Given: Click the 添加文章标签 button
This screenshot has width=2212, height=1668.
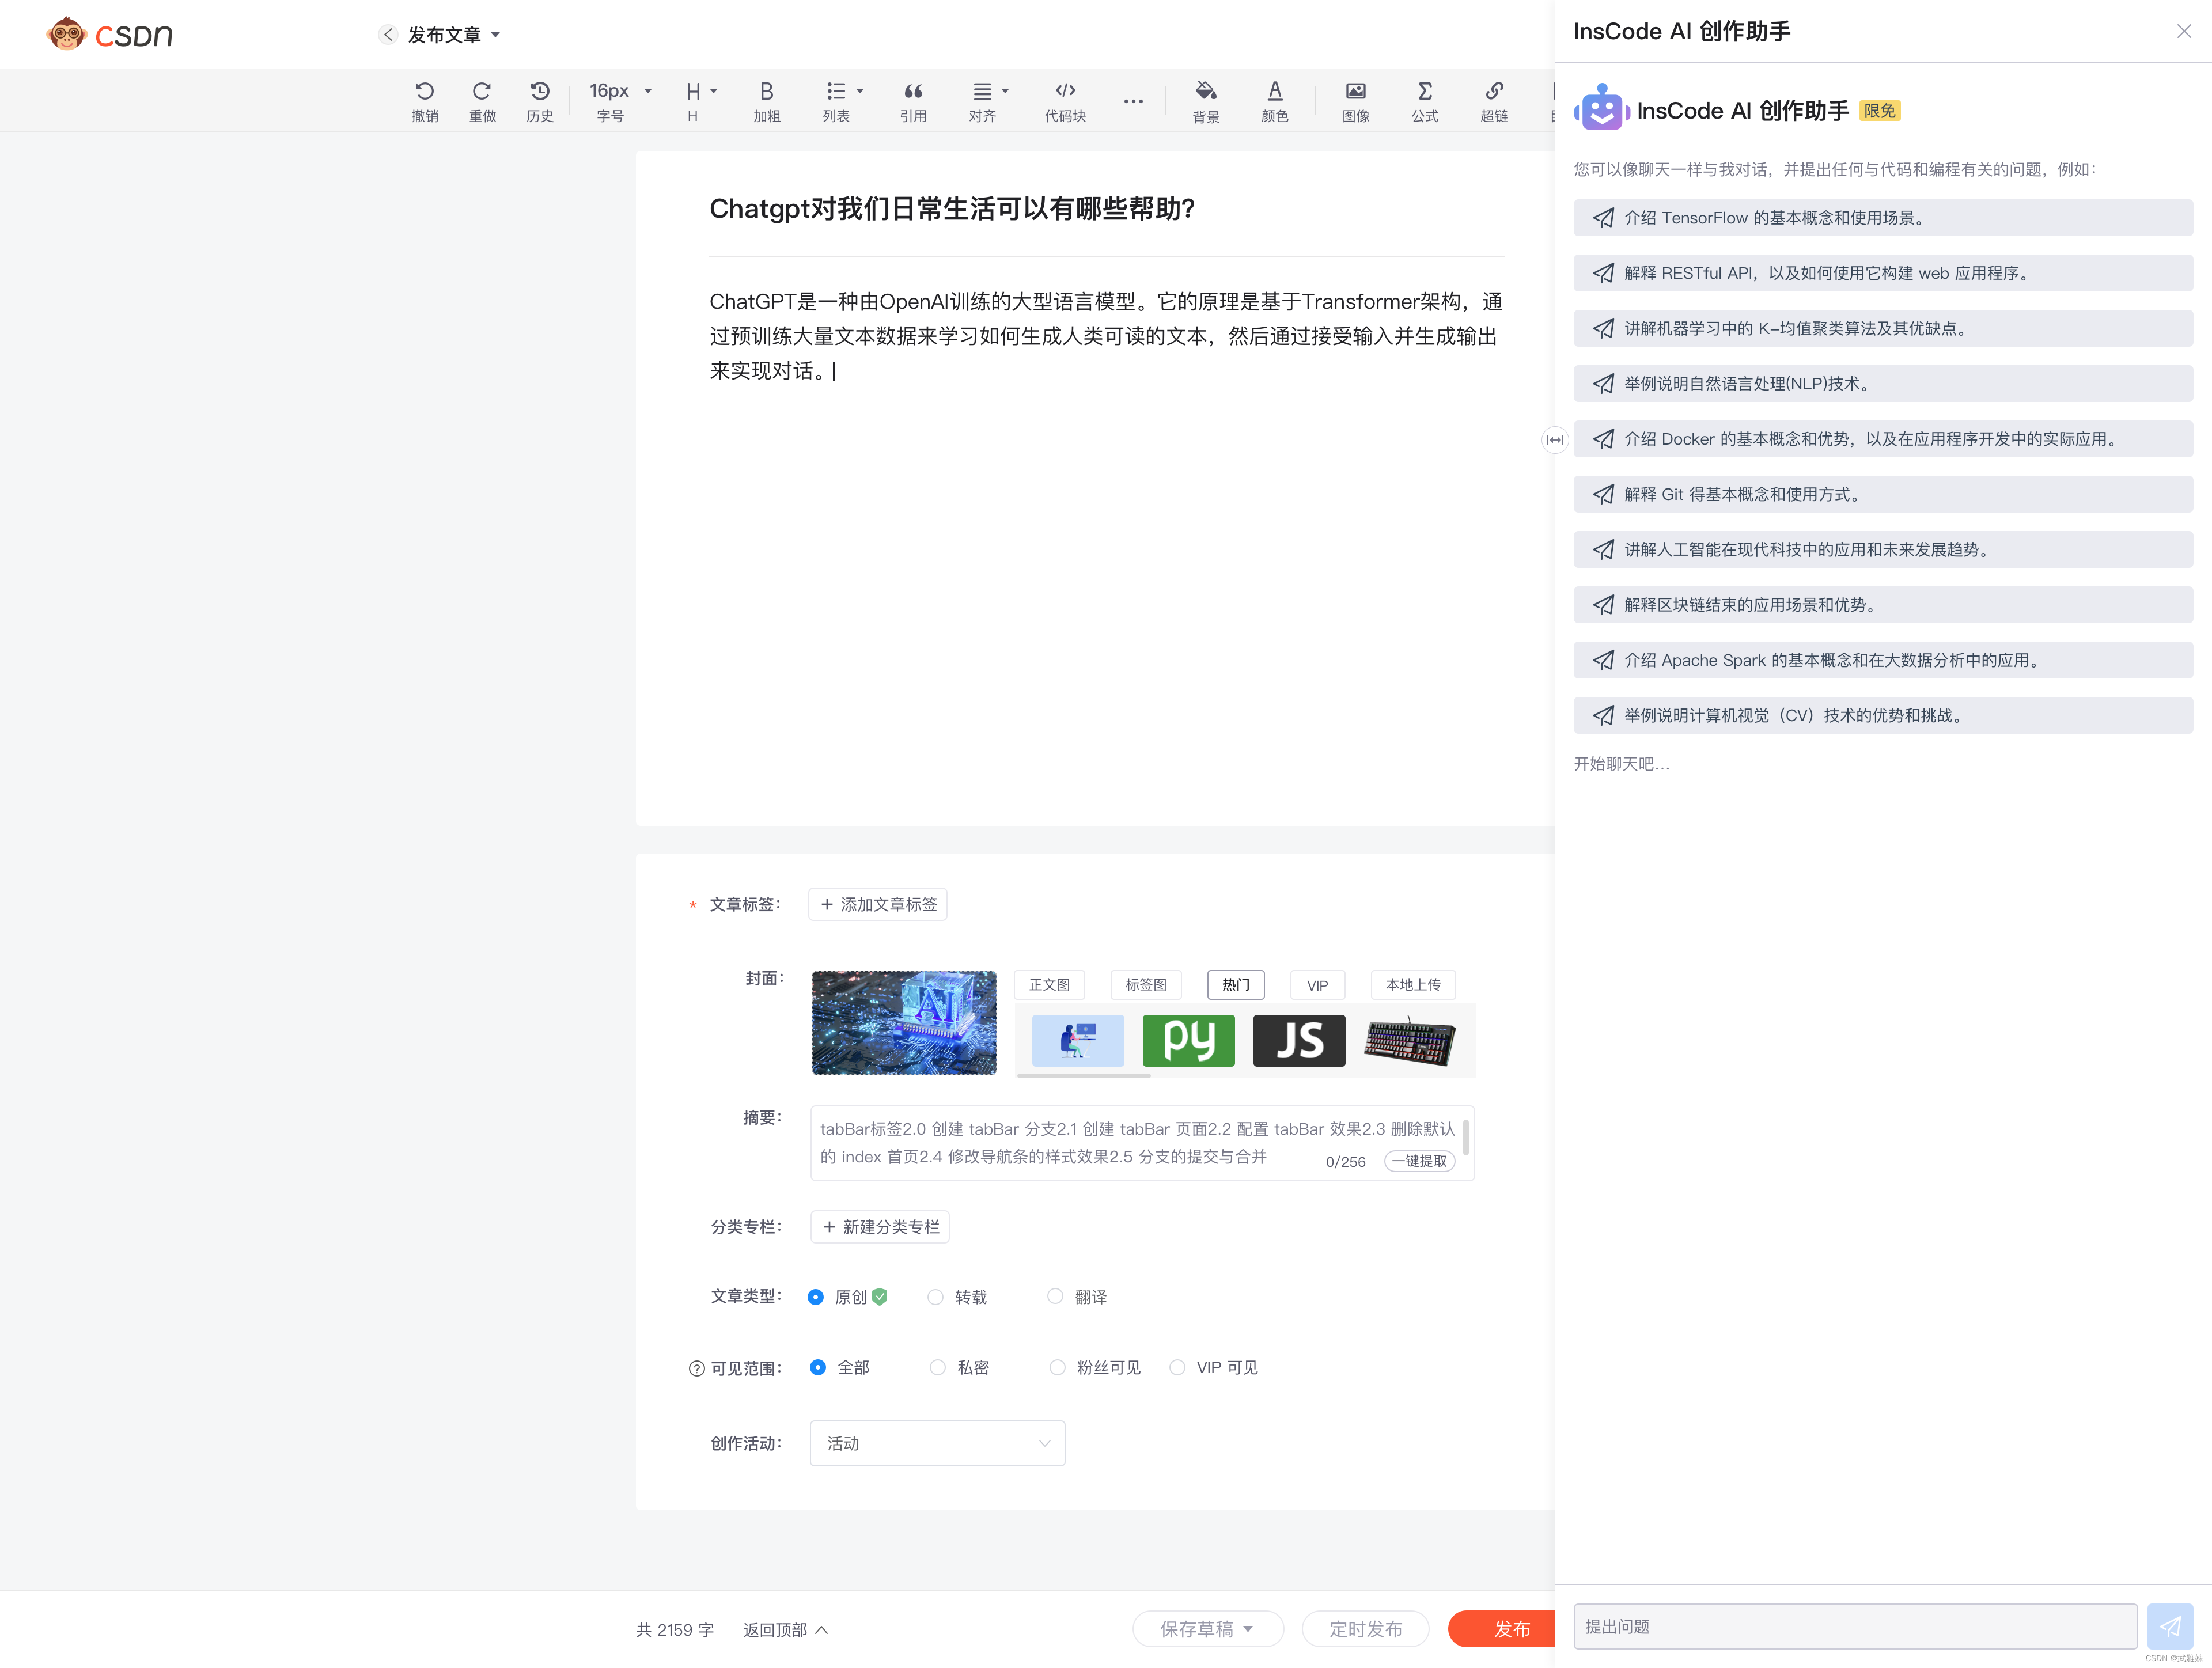Looking at the screenshot, I should click(x=877, y=904).
